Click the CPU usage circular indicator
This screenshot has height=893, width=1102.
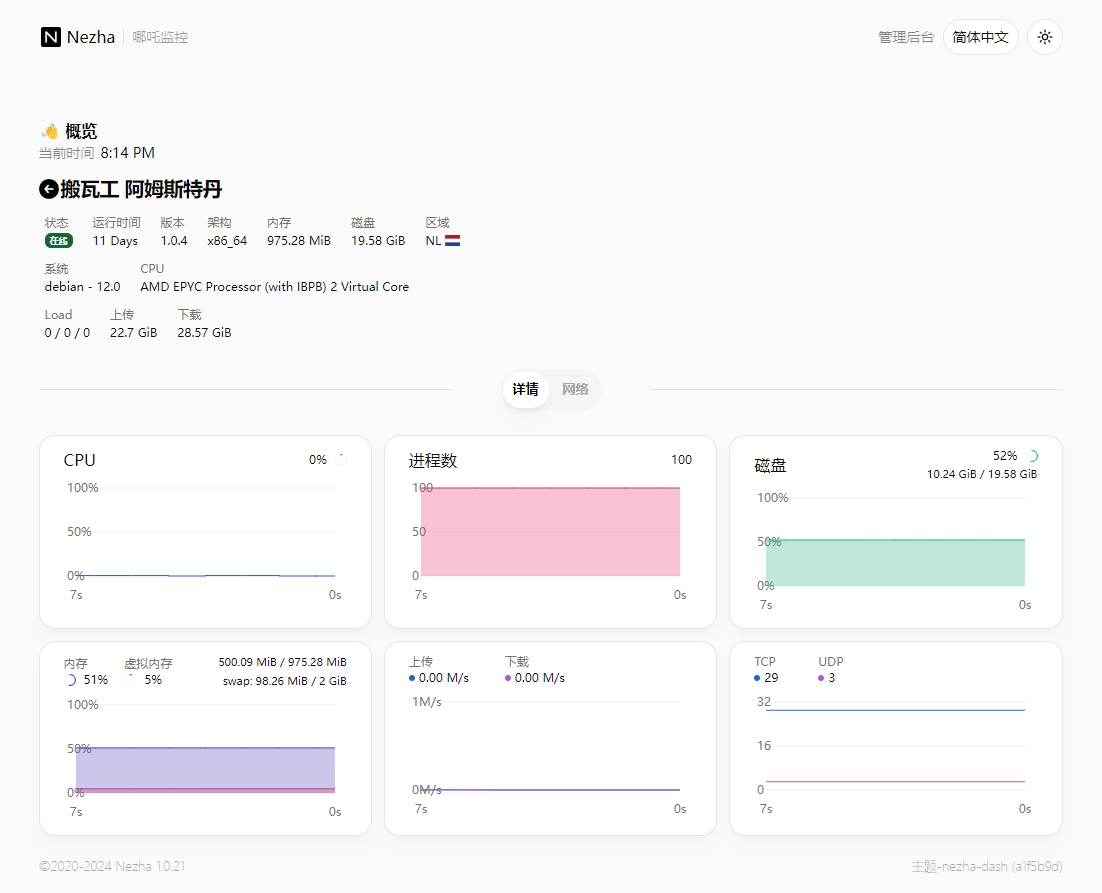pos(340,460)
